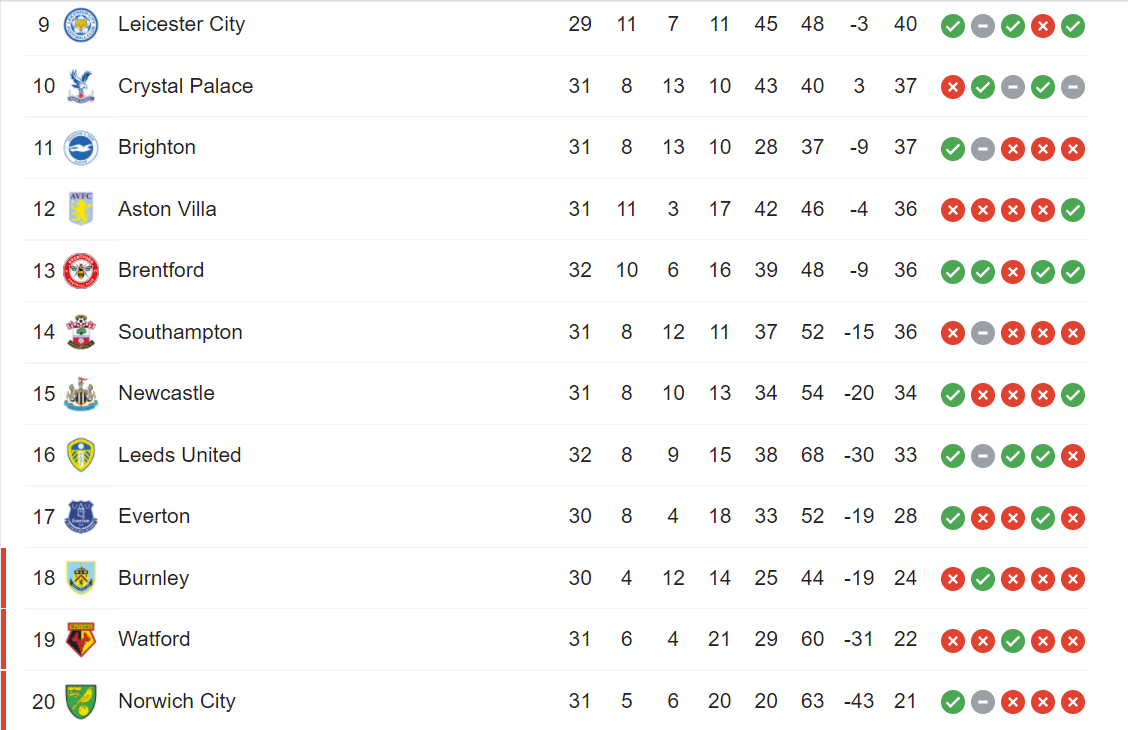Click the Crystal Palace eagle crest
1128x730 pixels.
click(x=81, y=86)
